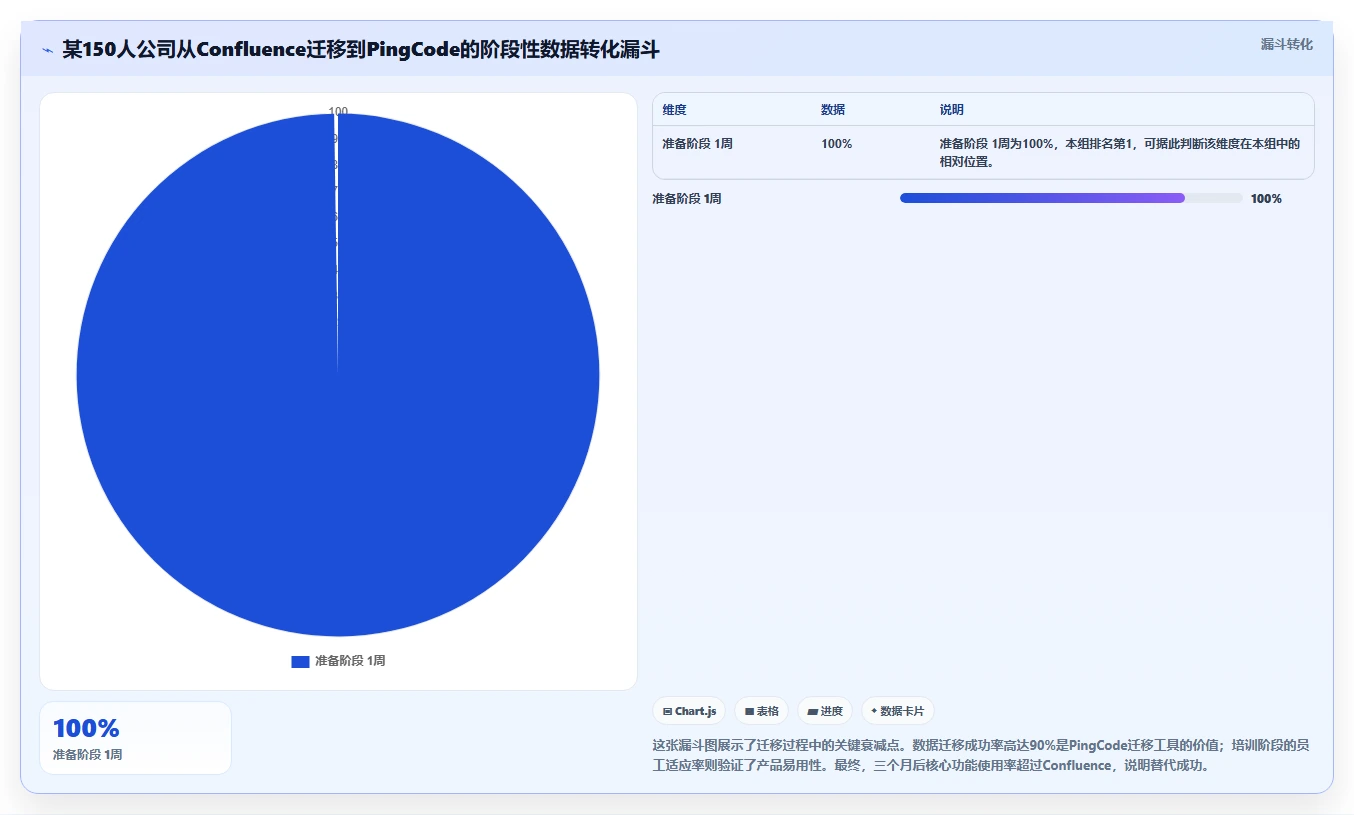Select the 表格 chip
Screen dimensions: 1354x815
pyautogui.click(x=761, y=711)
